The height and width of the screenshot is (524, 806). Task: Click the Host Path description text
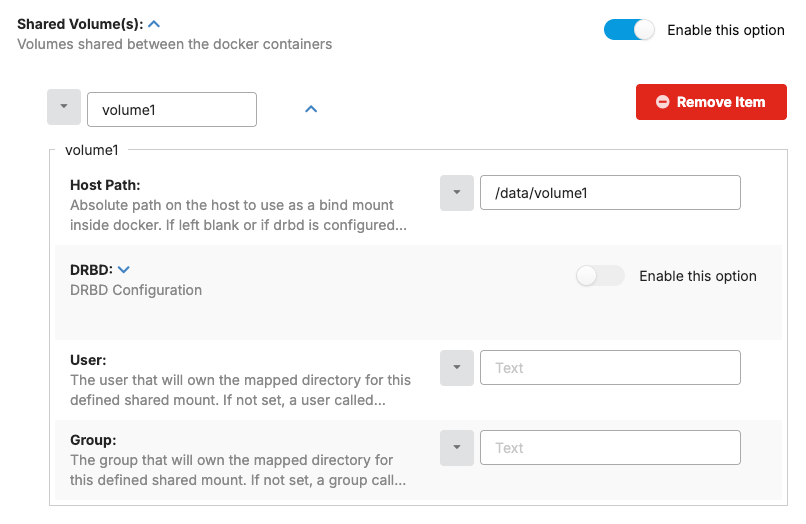(238, 215)
